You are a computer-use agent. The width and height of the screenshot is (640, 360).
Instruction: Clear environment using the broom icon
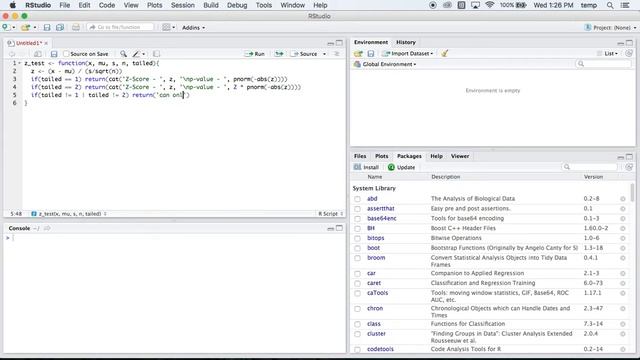tap(445, 53)
